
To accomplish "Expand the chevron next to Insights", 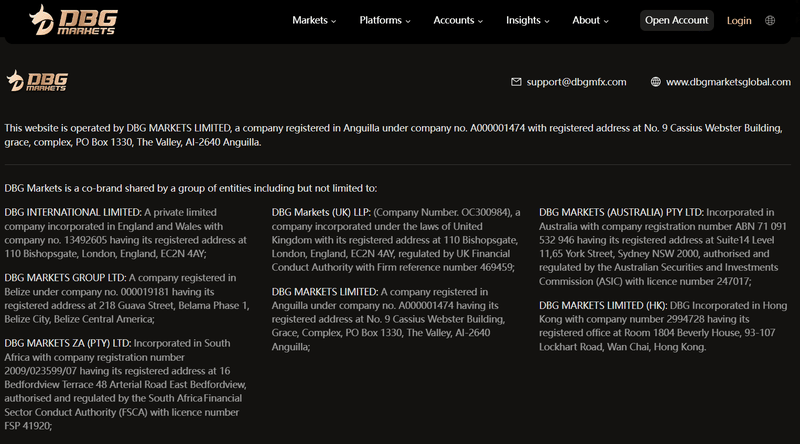I will point(547,21).
